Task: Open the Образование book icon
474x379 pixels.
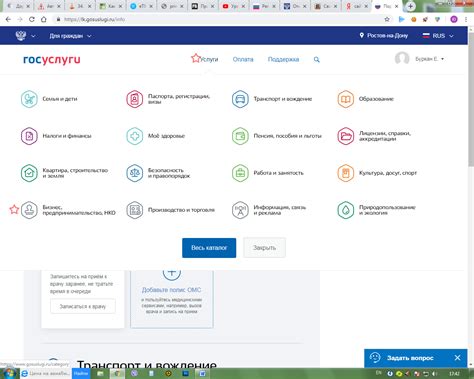Action: (x=345, y=99)
